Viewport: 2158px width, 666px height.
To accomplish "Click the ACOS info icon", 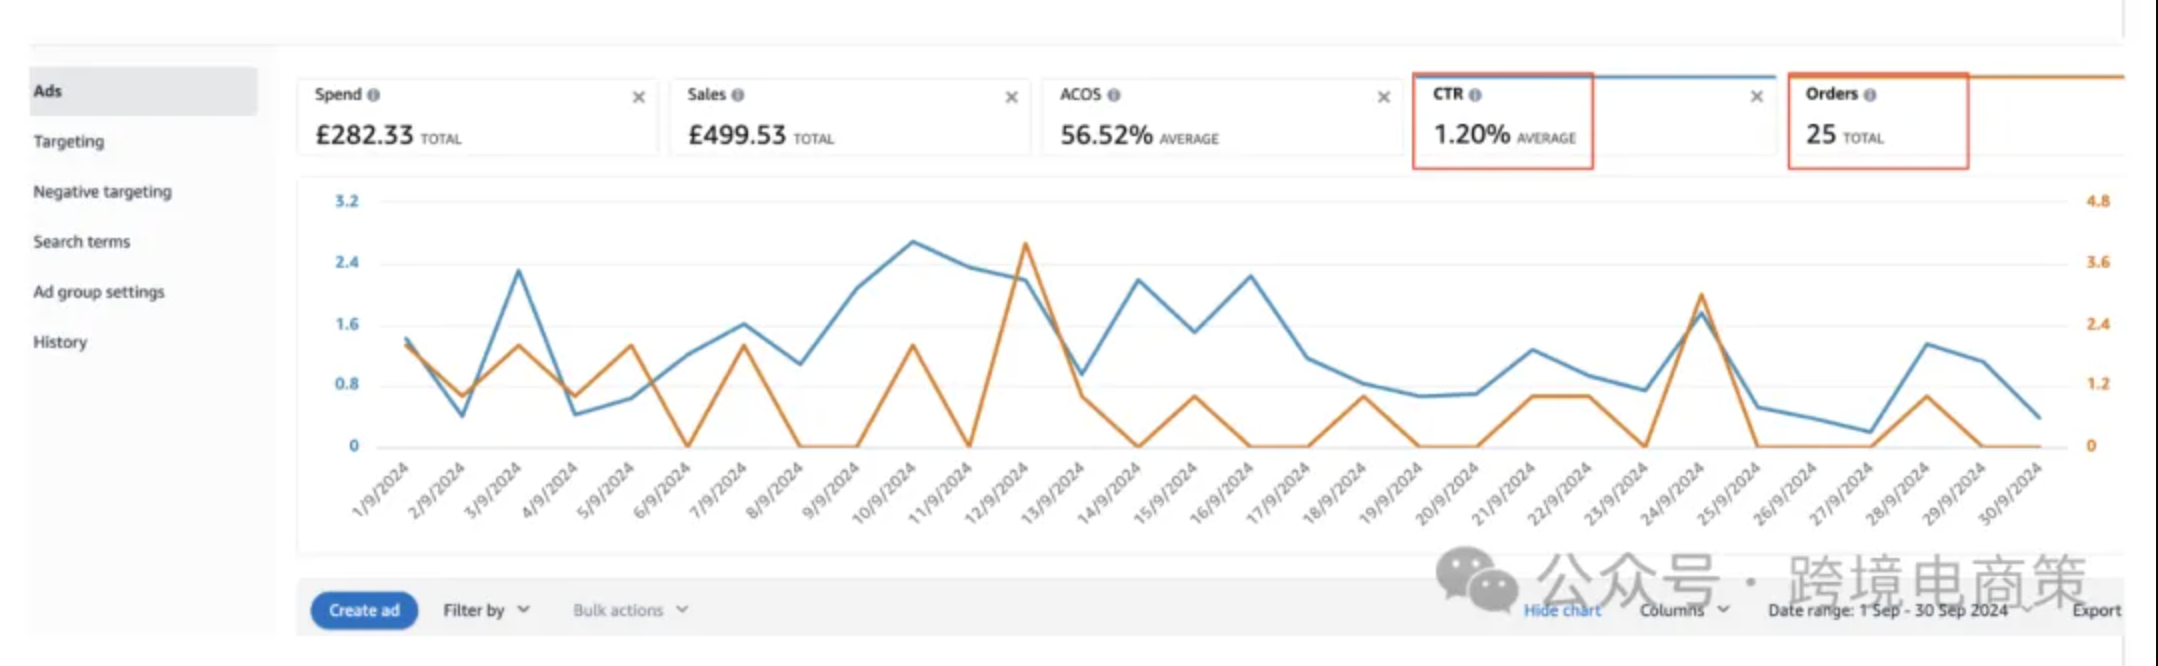I will 1114,95.
